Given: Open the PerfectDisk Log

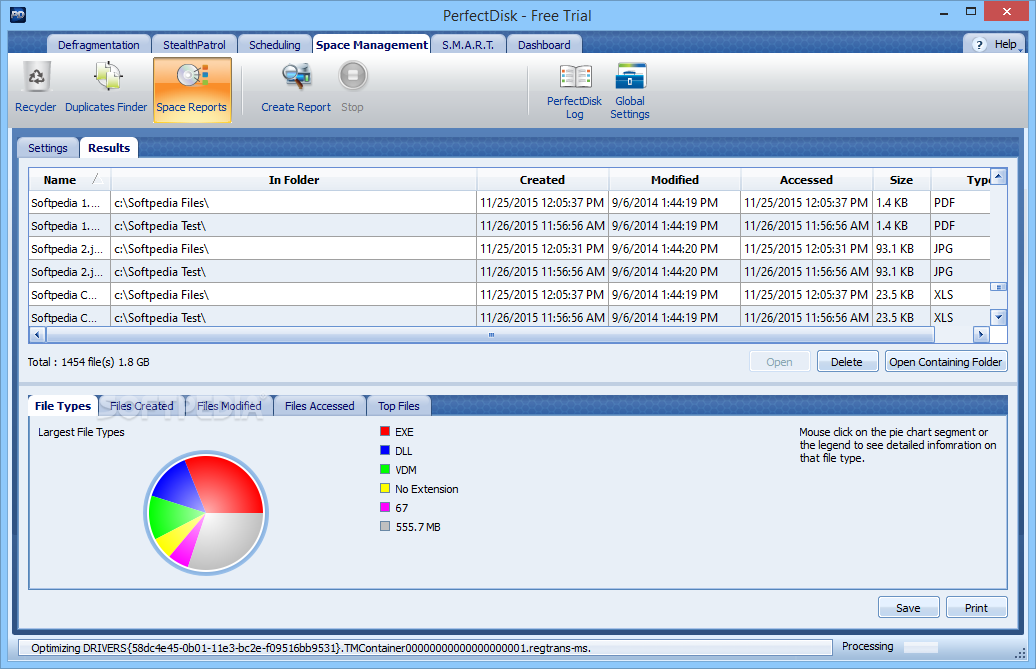Looking at the screenshot, I should tap(574, 92).
